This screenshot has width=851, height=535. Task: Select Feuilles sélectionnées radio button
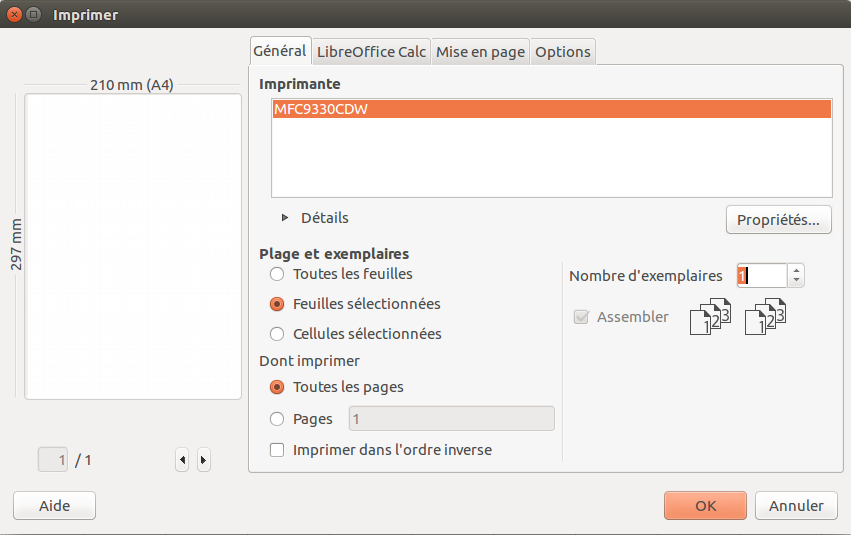click(277, 304)
